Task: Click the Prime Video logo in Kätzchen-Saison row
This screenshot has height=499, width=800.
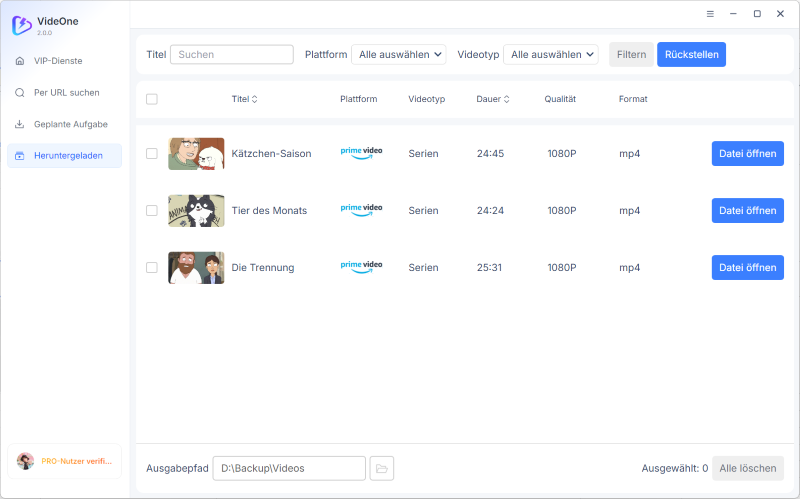Action: pos(361,153)
